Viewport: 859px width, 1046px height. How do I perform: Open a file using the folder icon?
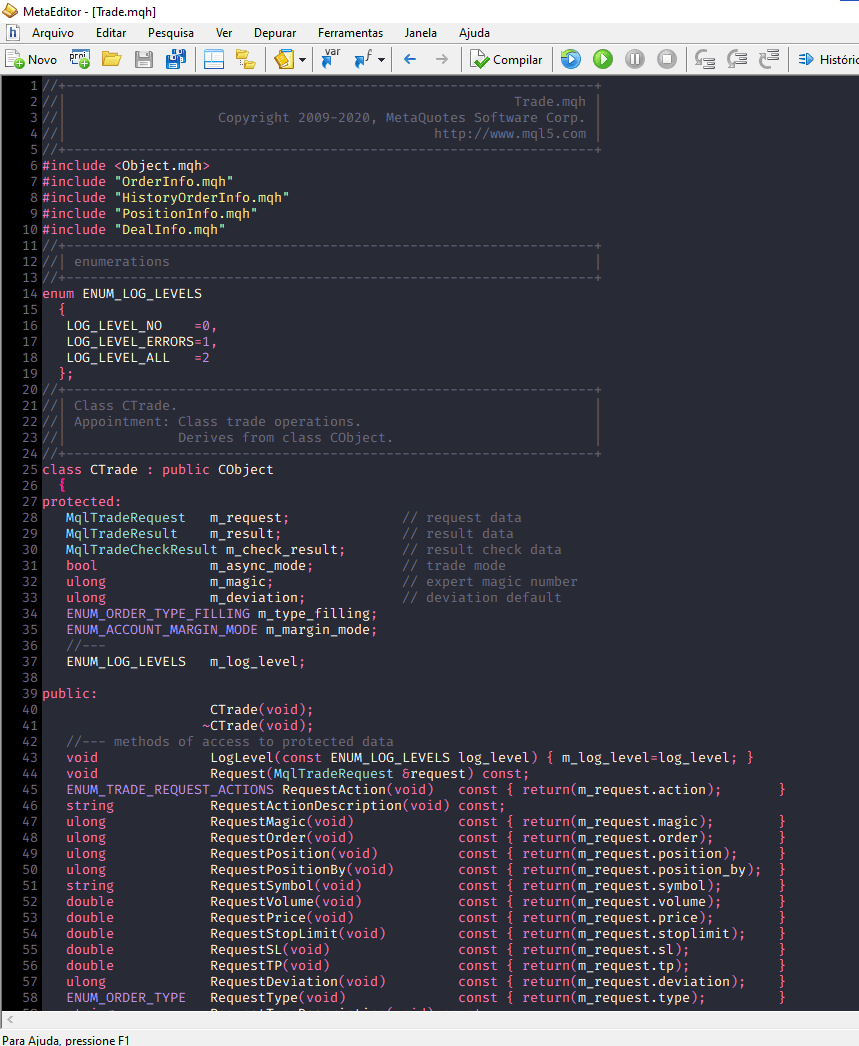(x=111, y=59)
